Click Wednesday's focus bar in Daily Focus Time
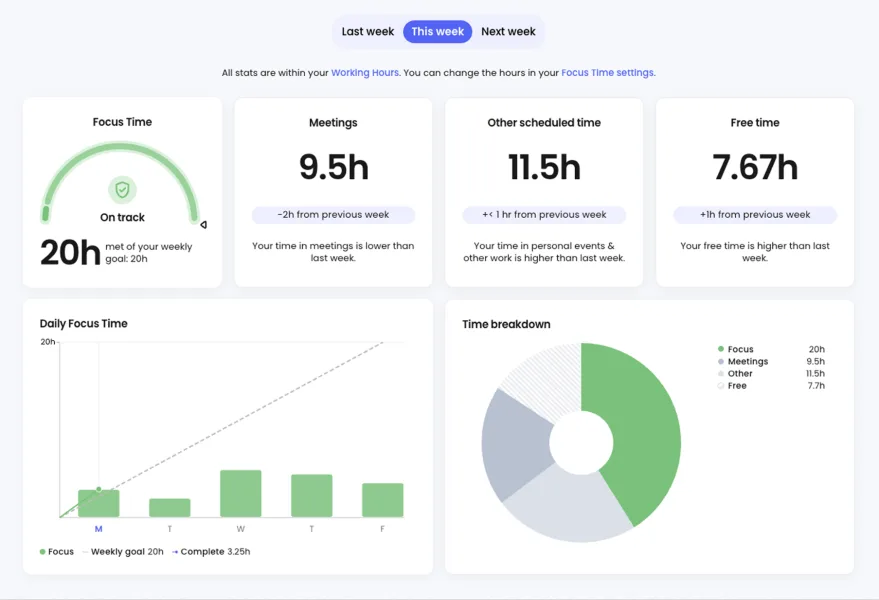The width and height of the screenshot is (879, 600). tap(240, 490)
